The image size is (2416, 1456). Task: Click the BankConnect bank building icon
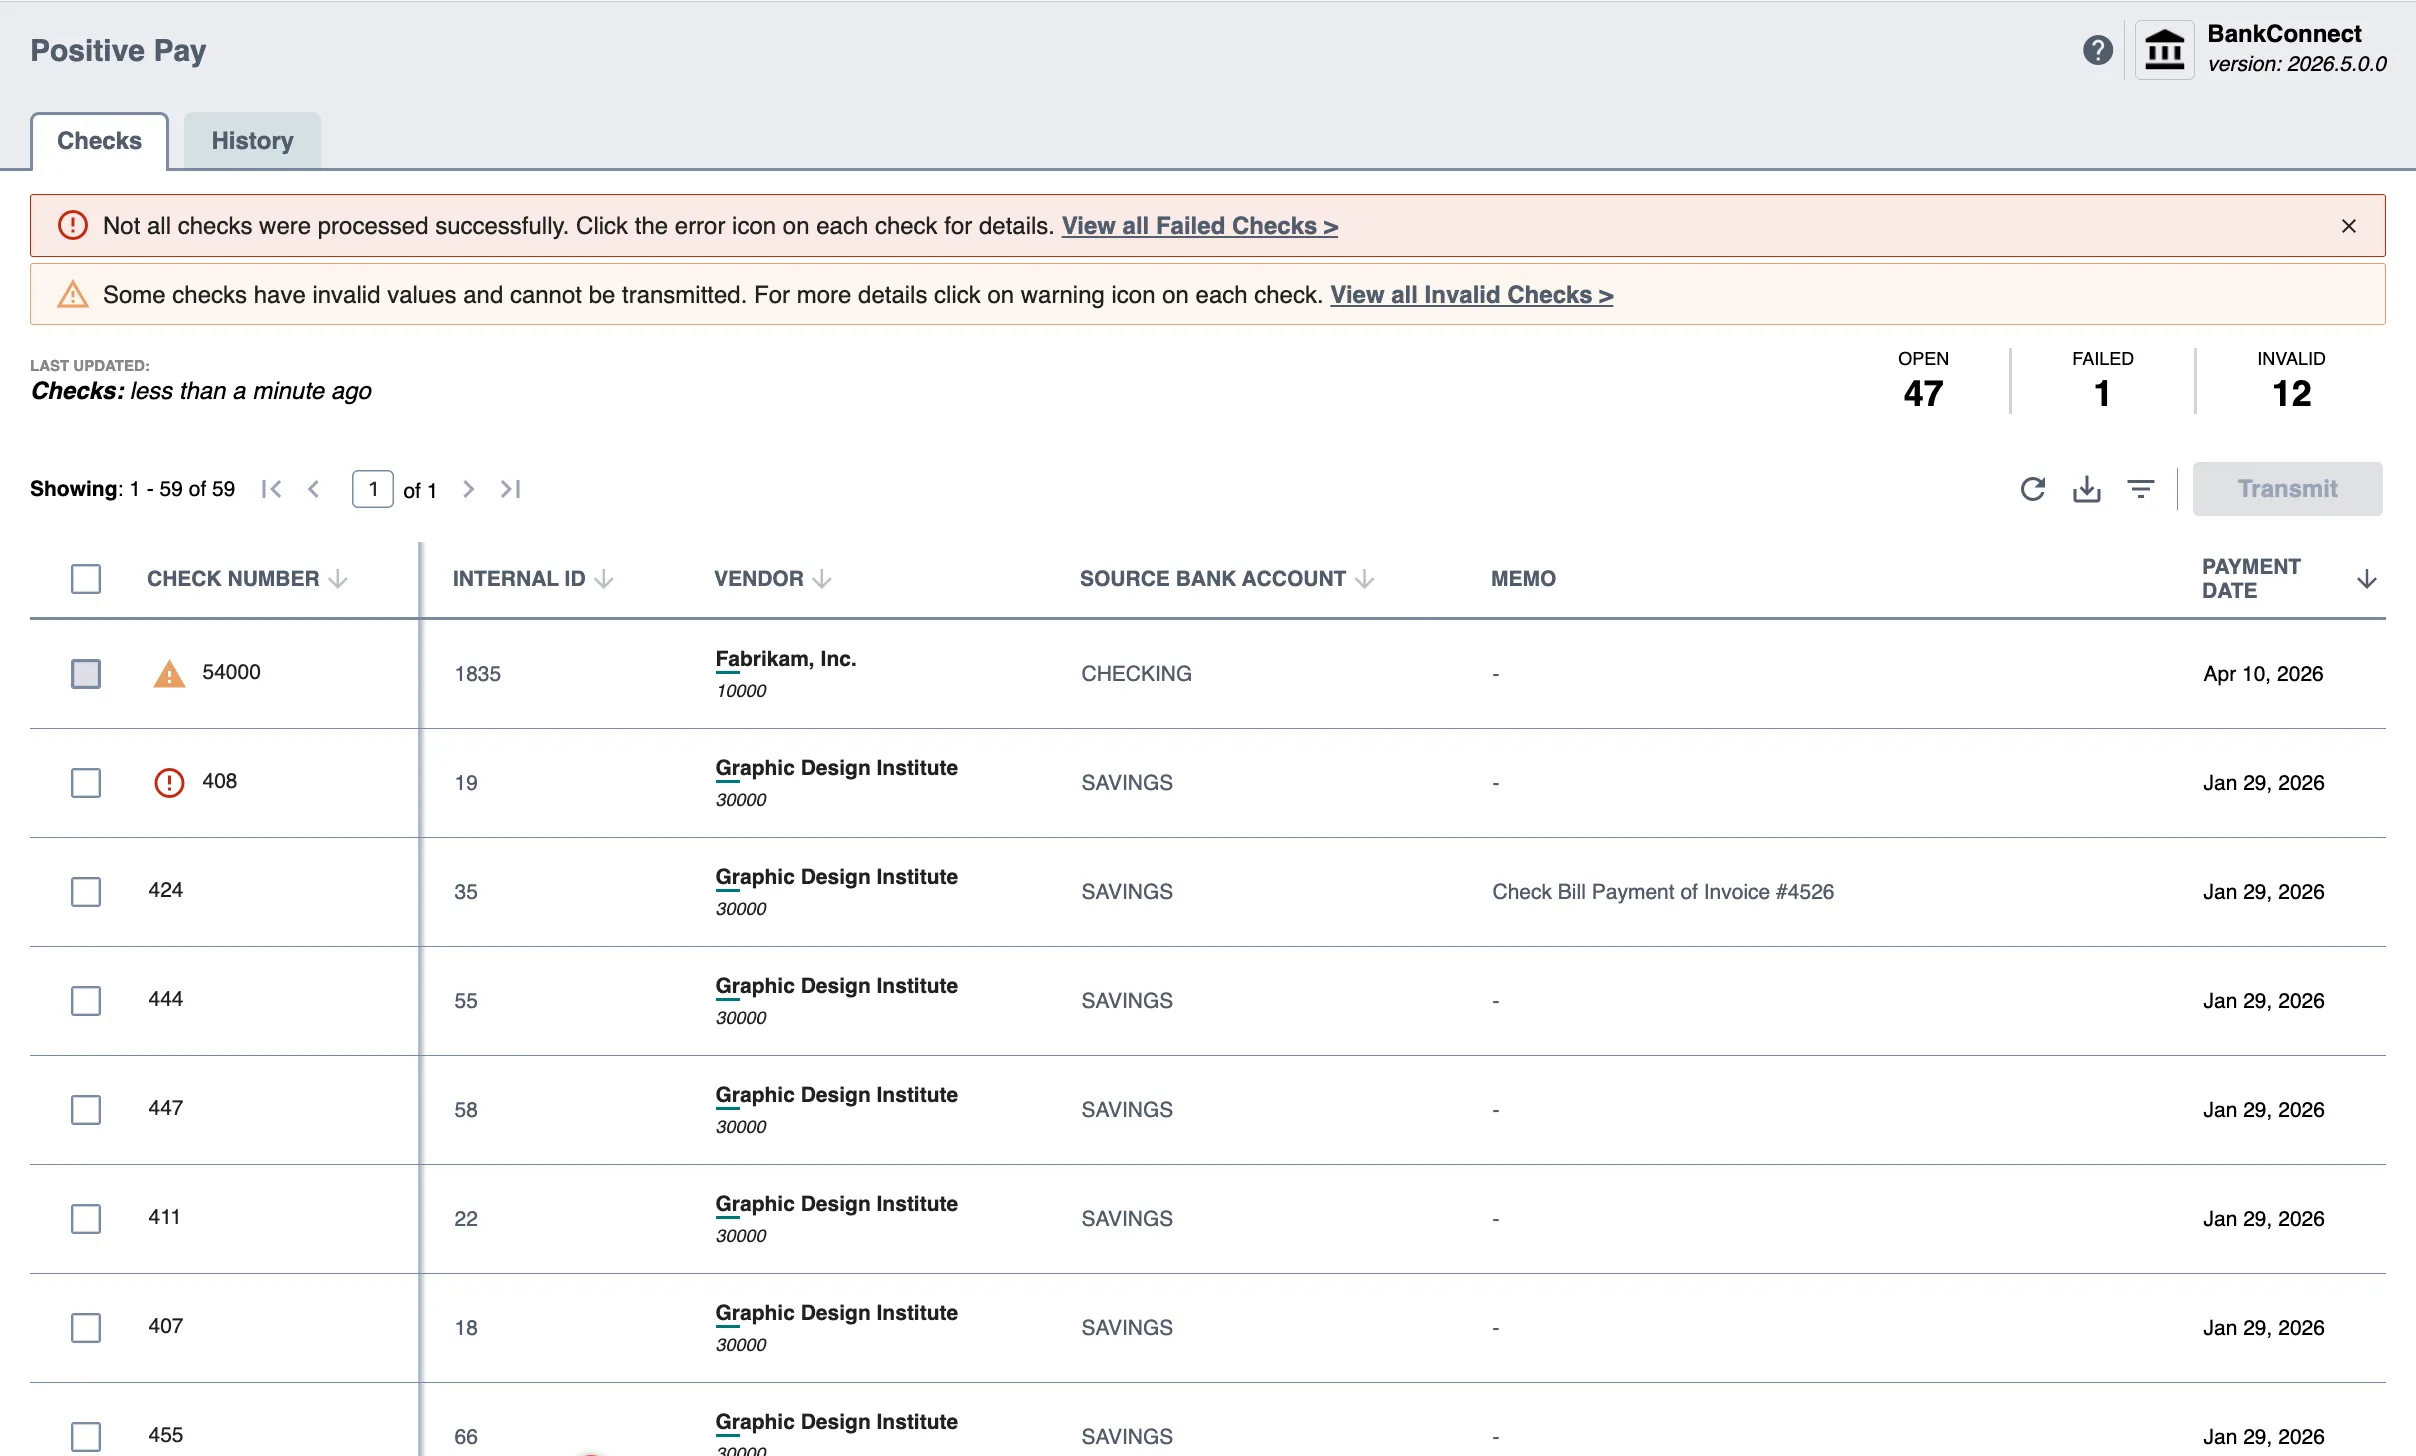(2165, 50)
